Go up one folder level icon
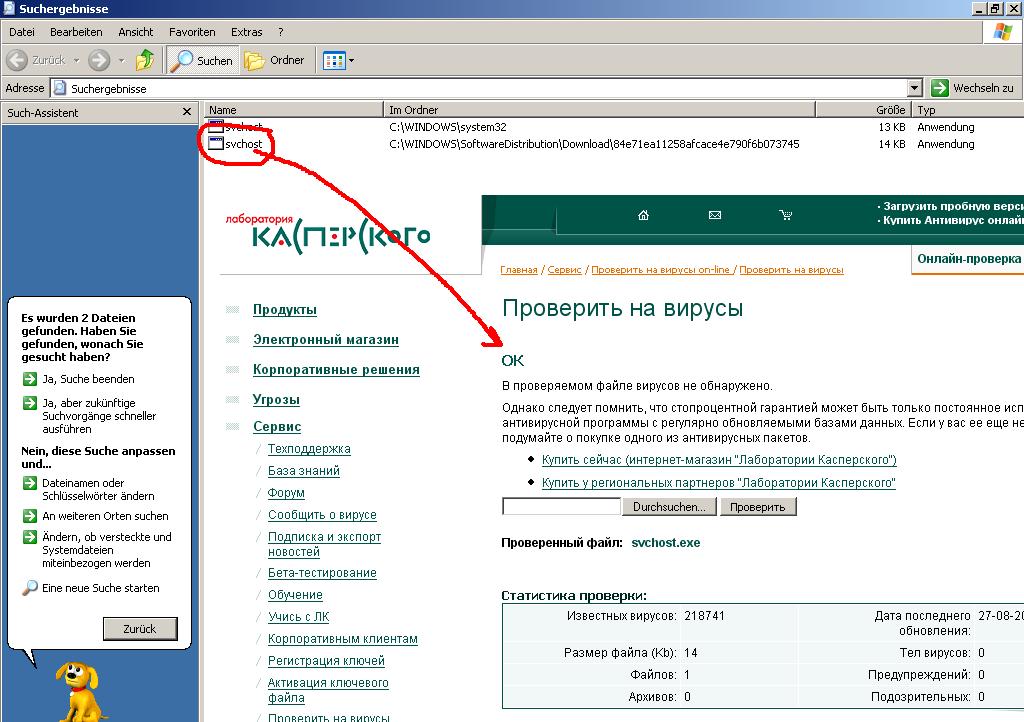This screenshot has height=722, width=1024. point(145,60)
